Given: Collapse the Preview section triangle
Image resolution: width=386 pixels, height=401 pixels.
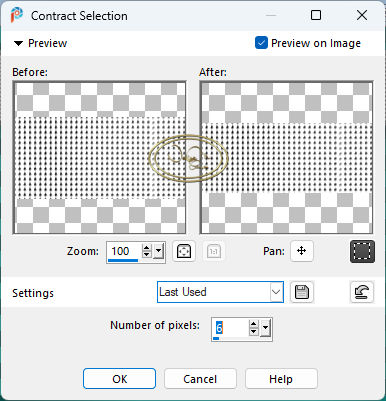Looking at the screenshot, I should (18, 43).
